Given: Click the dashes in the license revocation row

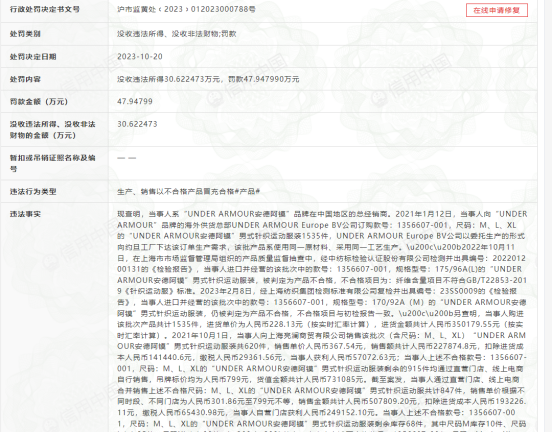Looking at the screenshot, I should click(127, 158).
